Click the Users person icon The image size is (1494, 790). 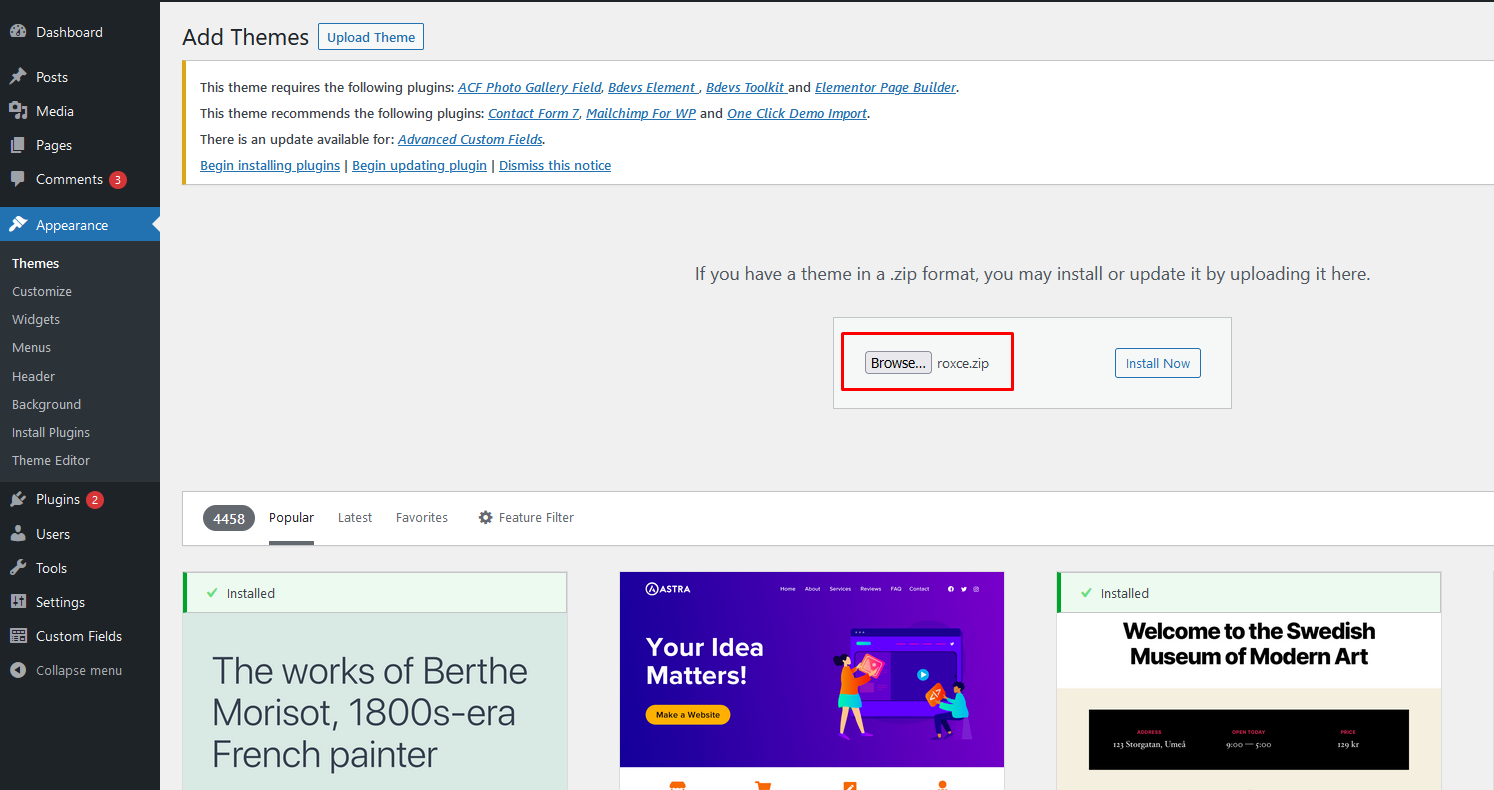pyautogui.click(x=18, y=534)
